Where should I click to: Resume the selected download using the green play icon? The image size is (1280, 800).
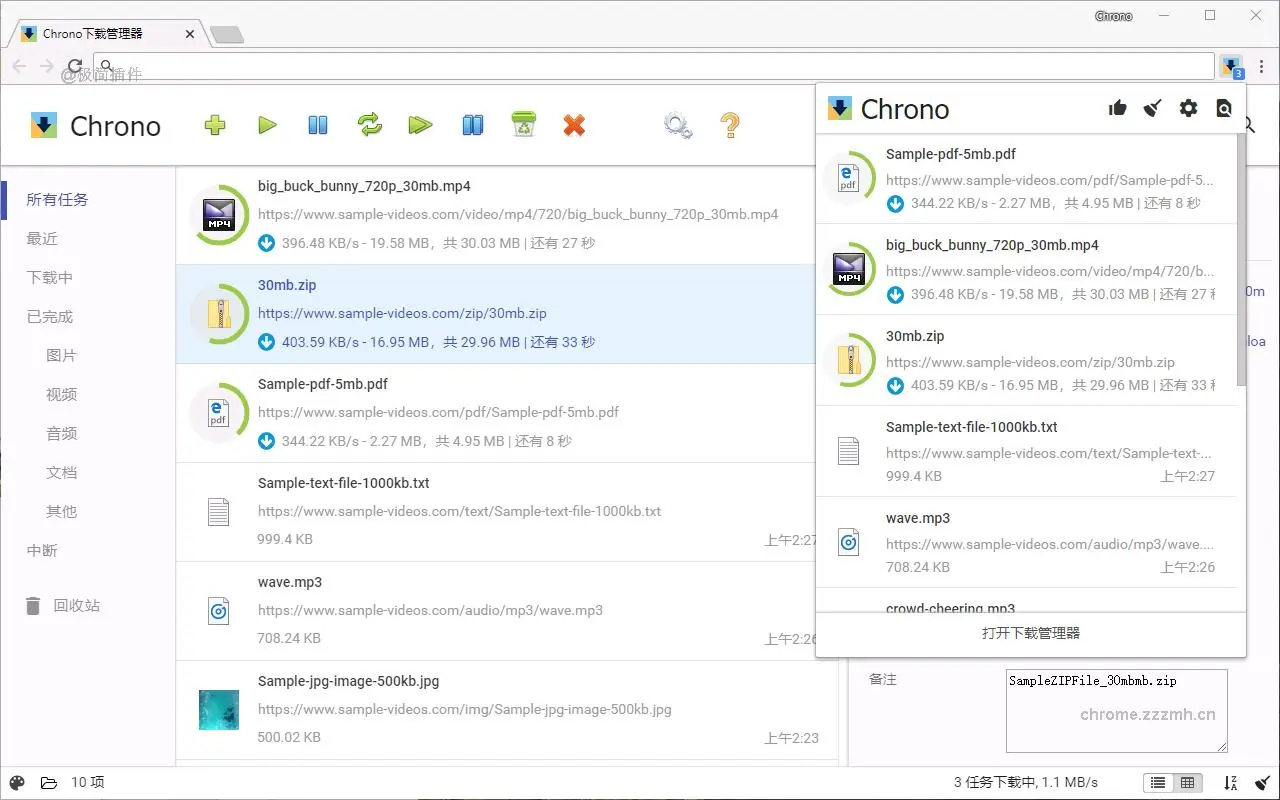pos(266,125)
